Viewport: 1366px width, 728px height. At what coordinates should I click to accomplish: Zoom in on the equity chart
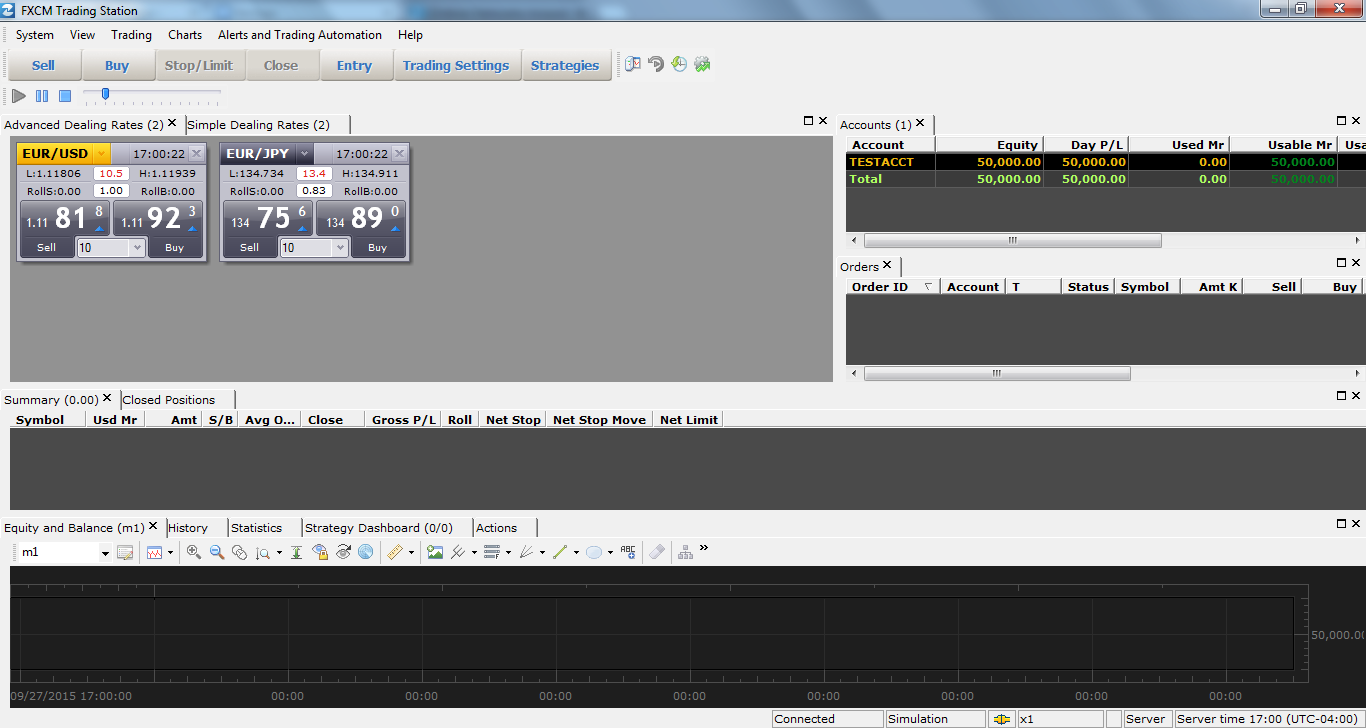coord(194,552)
